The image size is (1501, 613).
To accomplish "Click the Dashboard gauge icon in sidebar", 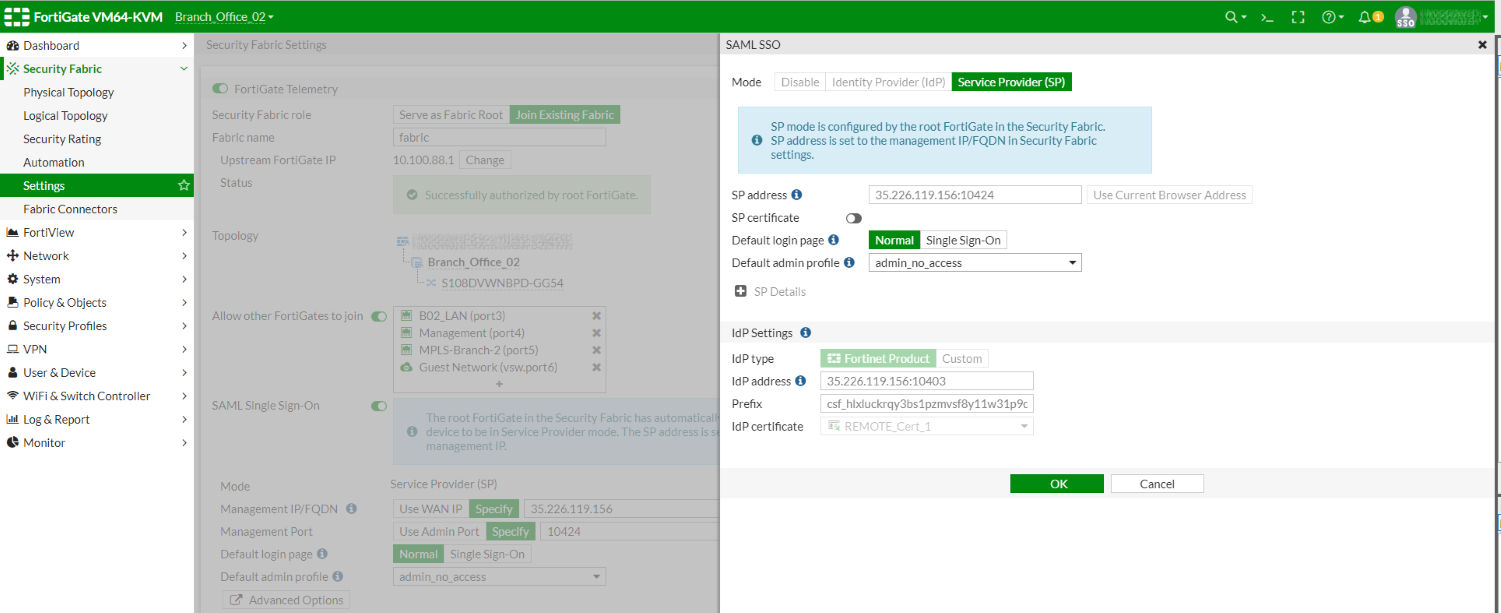I will pyautogui.click(x=13, y=46).
